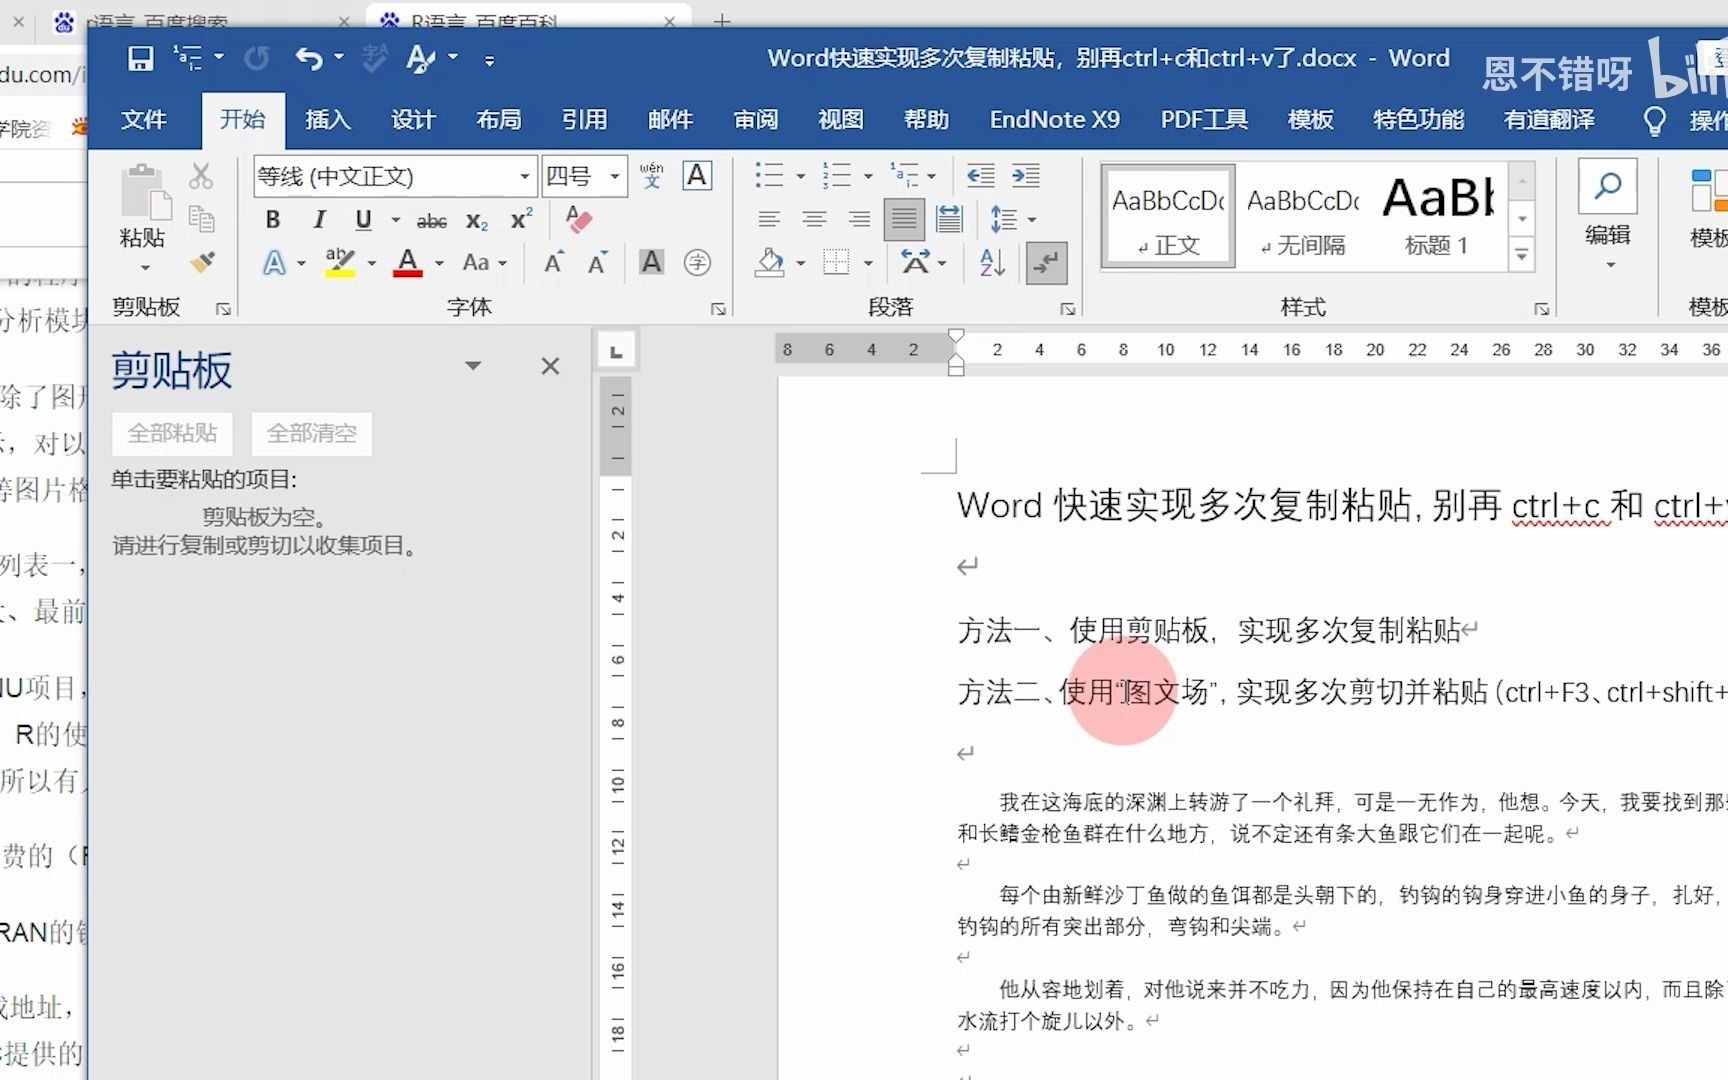This screenshot has width=1728, height=1080.
Task: Apply the 正文 Normal style
Action: [1169, 217]
